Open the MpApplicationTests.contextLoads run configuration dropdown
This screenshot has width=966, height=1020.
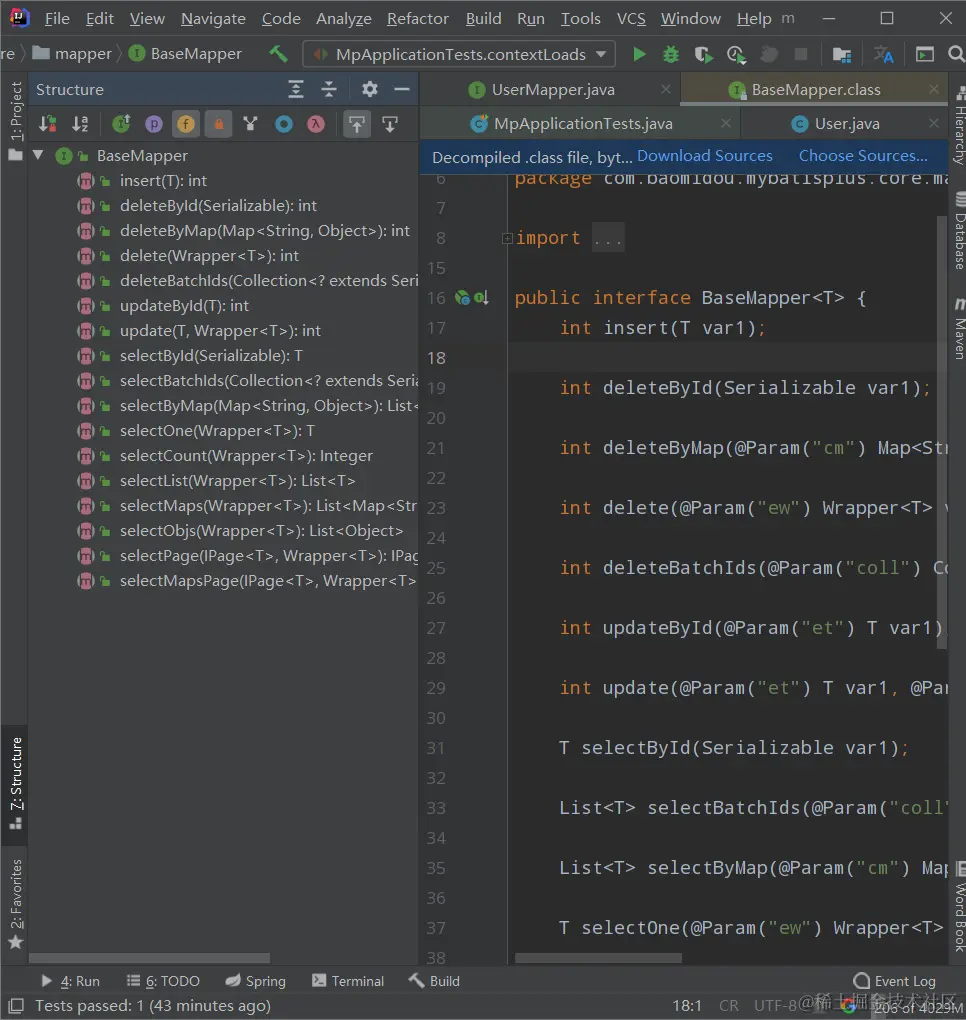(460, 54)
